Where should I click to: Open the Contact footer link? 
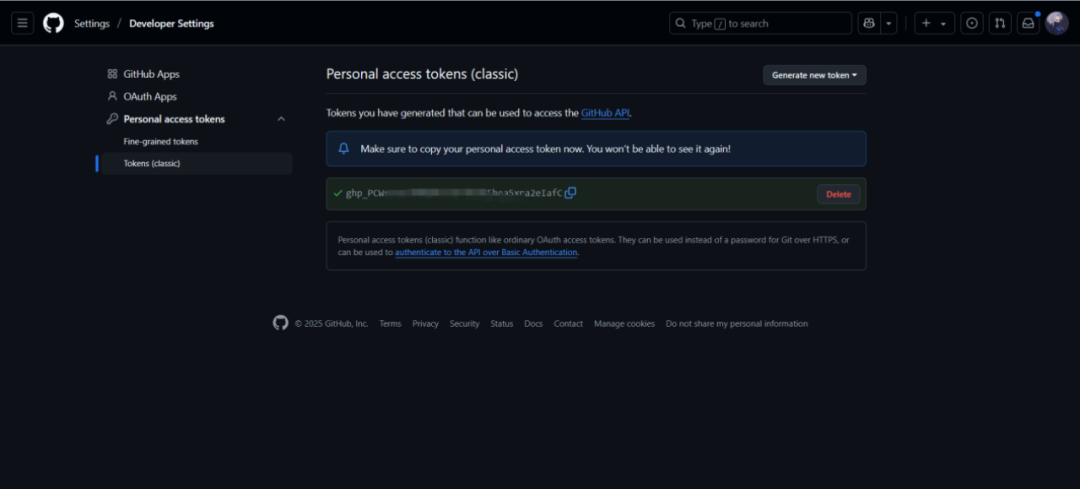[568, 324]
